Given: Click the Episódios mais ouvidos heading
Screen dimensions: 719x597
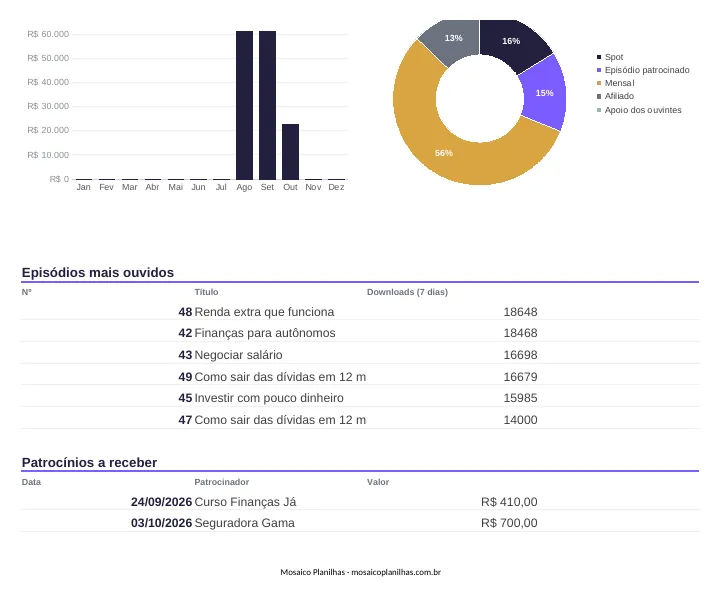Looking at the screenshot, I should coord(98,272).
